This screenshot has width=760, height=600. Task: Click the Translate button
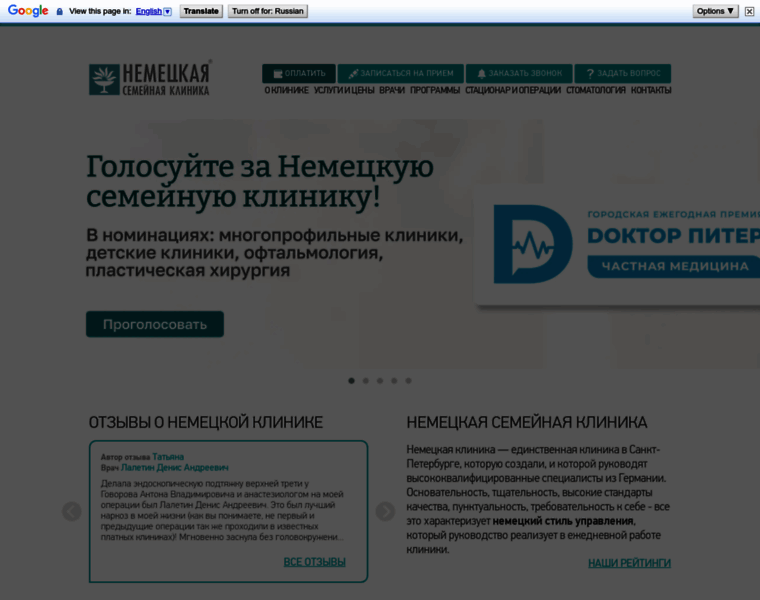point(201,11)
